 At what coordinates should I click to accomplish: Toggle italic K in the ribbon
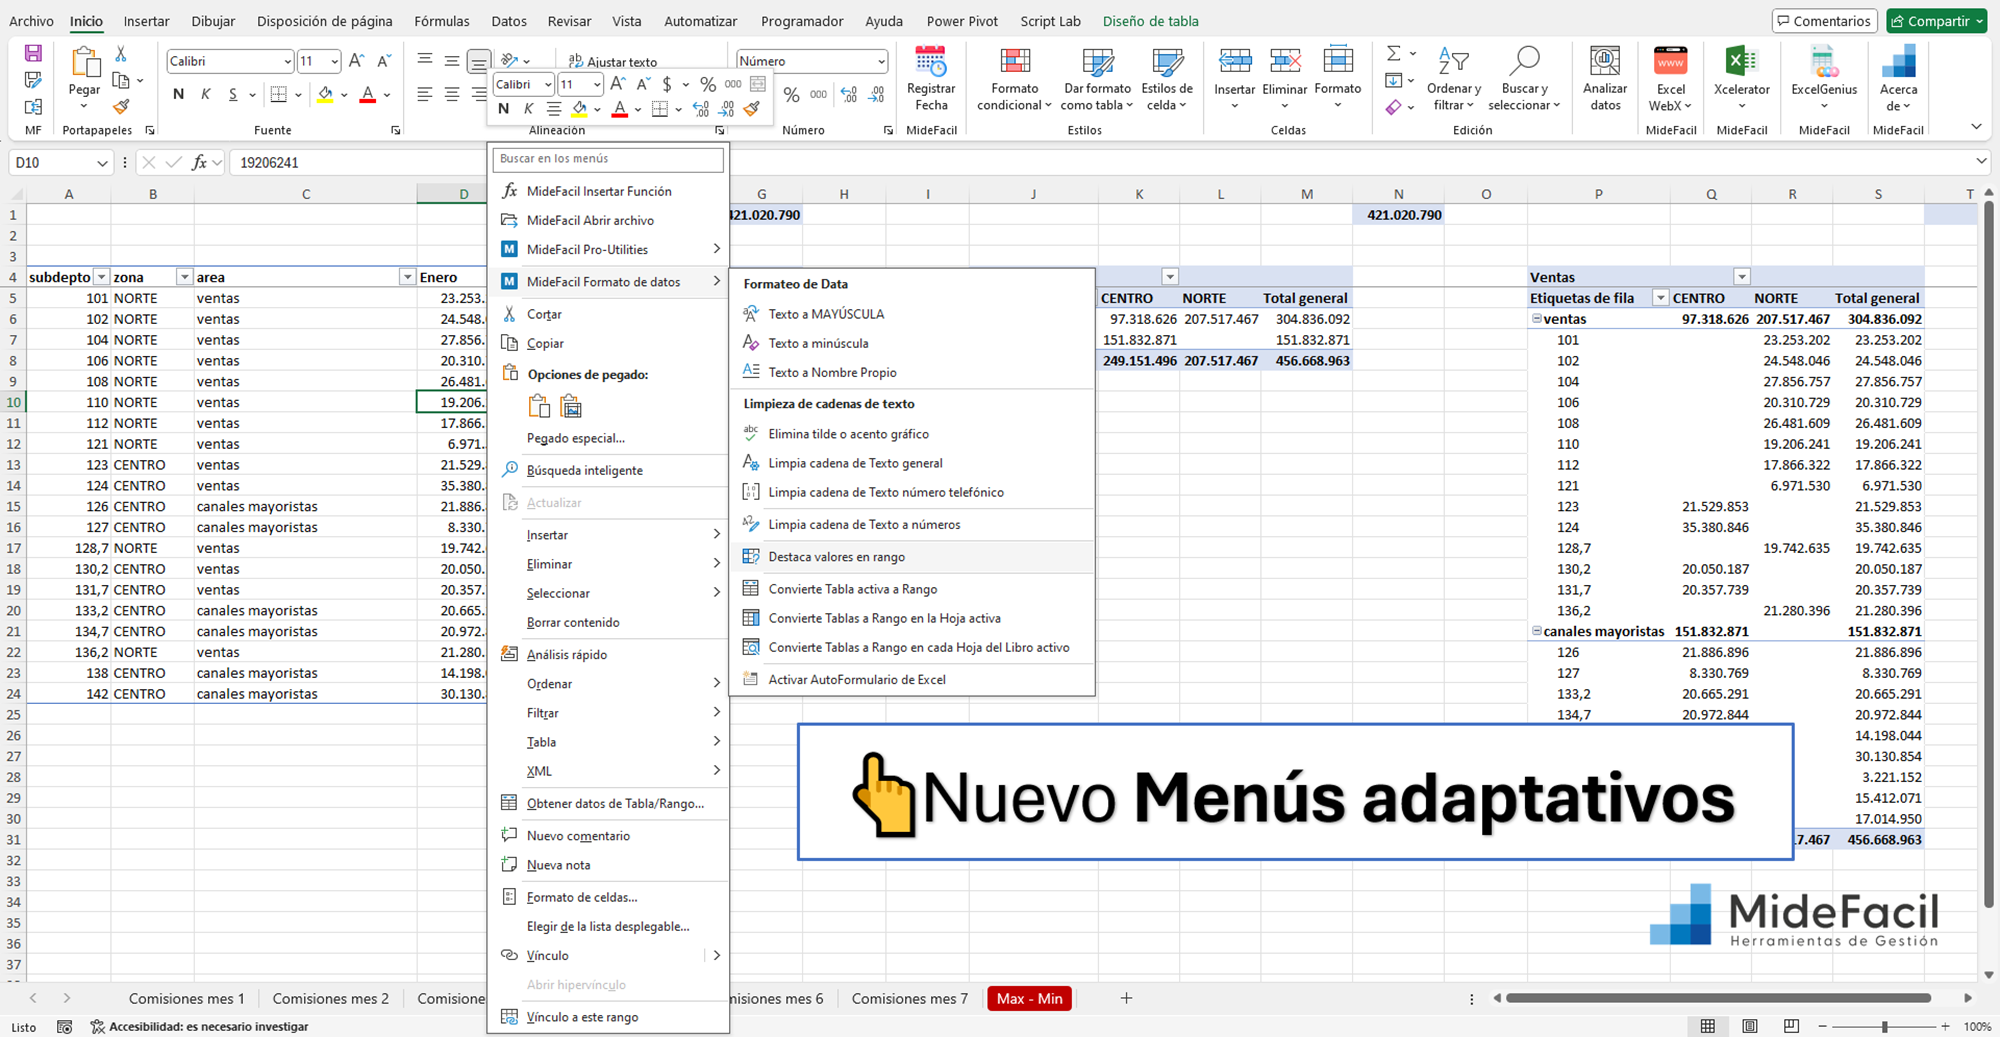[x=205, y=94]
